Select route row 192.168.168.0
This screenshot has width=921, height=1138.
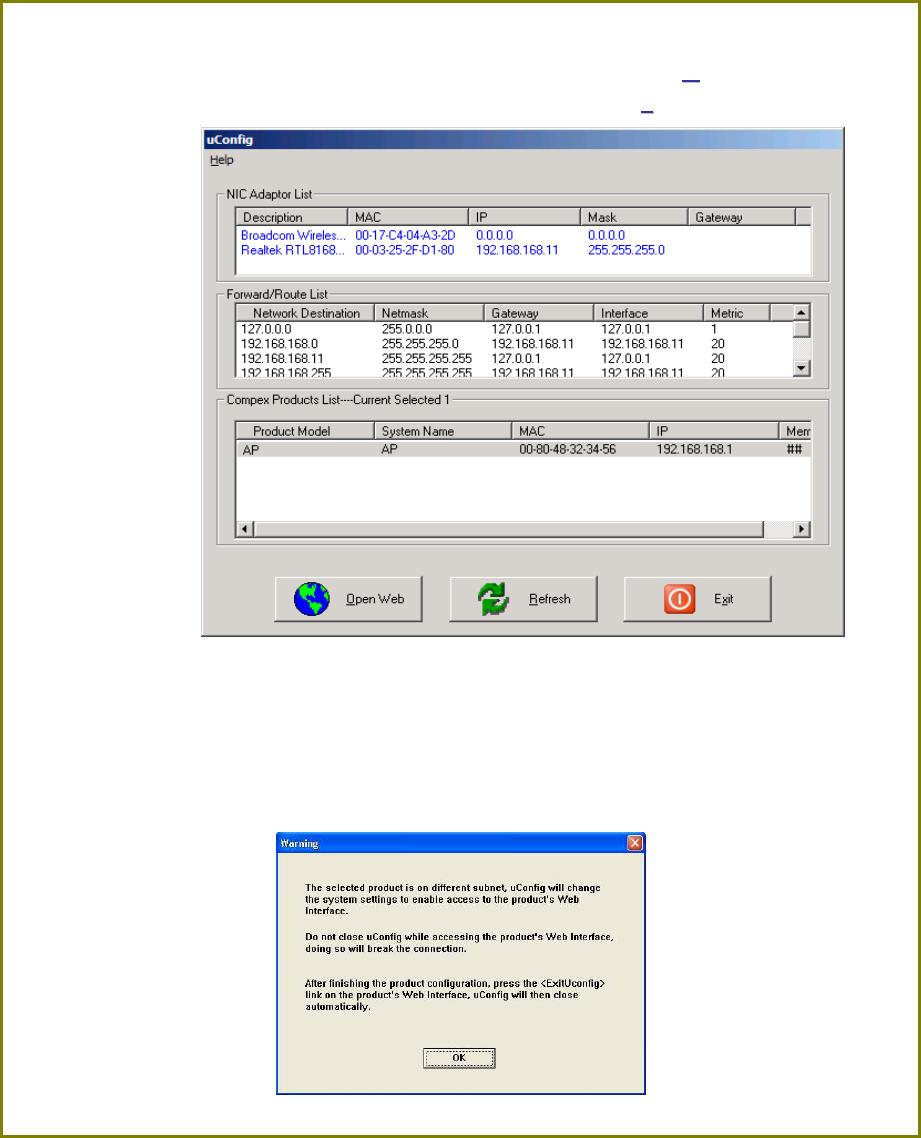tap(515, 343)
